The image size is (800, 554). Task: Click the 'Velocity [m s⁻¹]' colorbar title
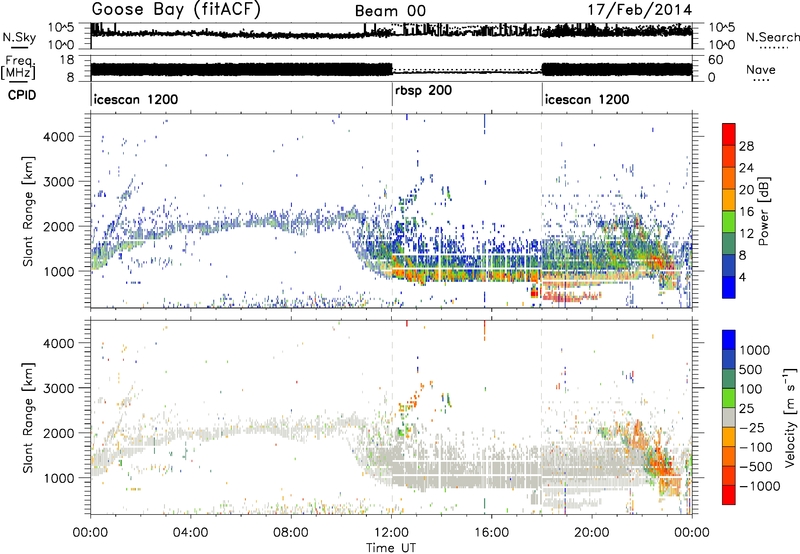coord(790,417)
